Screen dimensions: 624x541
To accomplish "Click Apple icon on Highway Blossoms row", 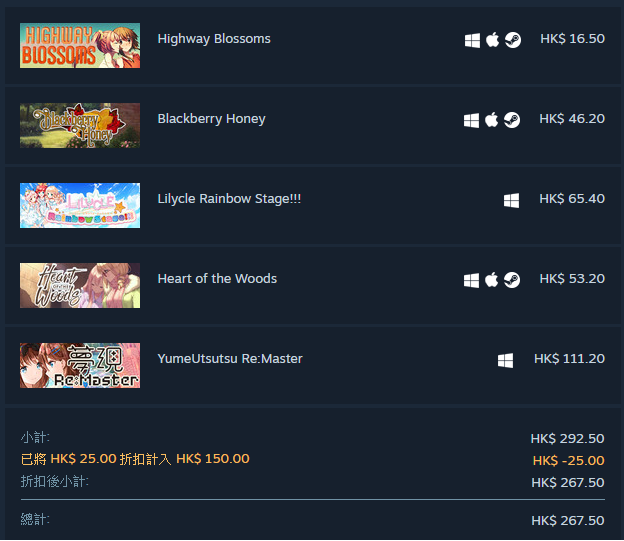I will pos(492,40).
